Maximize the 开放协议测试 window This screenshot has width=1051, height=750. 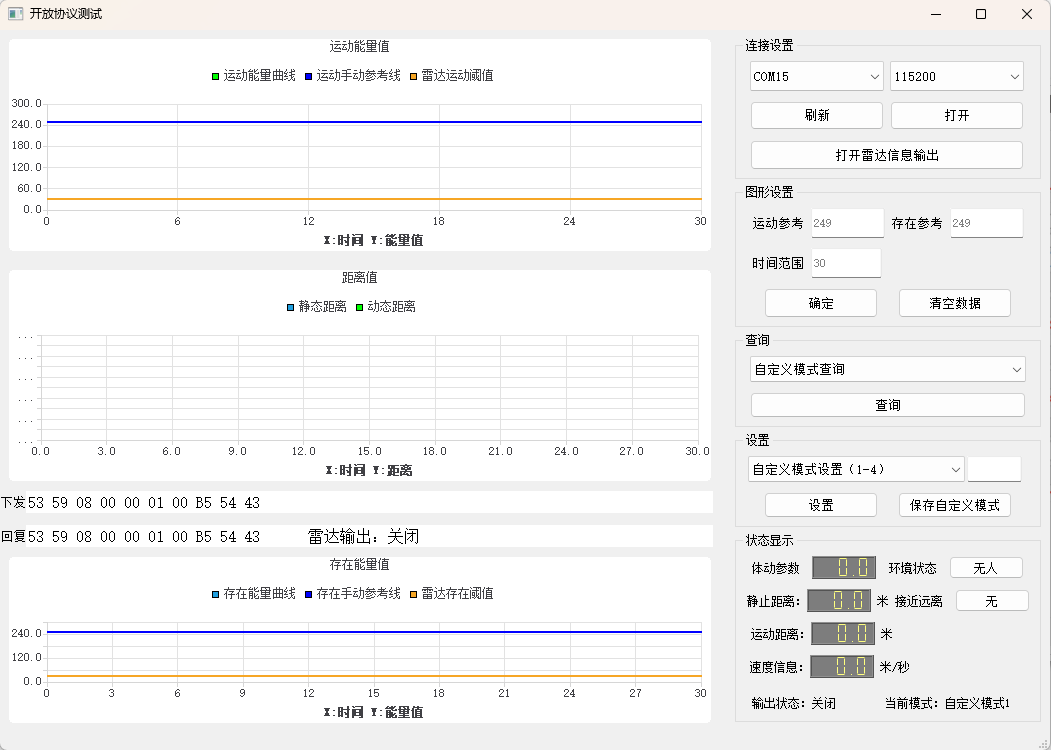click(x=981, y=14)
